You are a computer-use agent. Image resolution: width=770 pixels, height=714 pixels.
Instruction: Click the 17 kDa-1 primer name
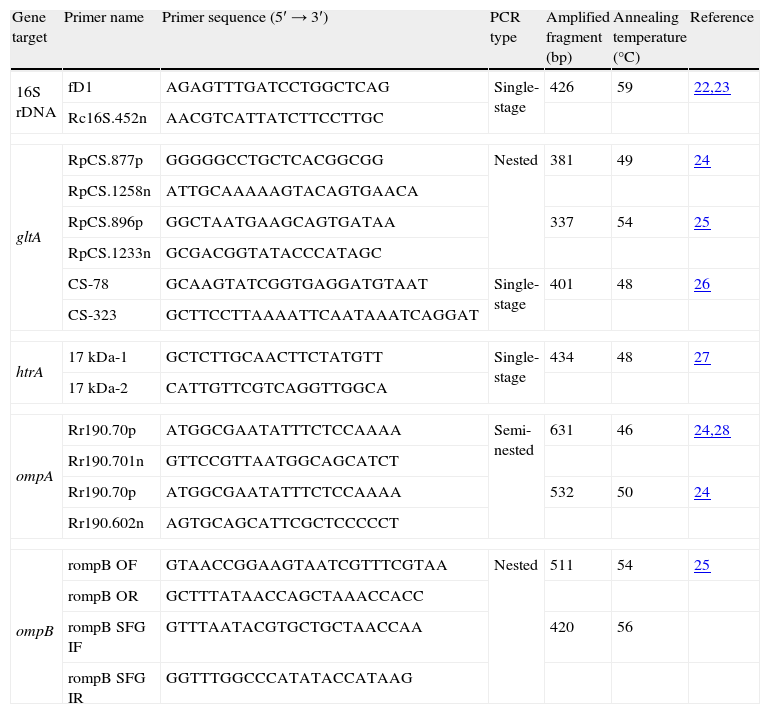[97, 357]
